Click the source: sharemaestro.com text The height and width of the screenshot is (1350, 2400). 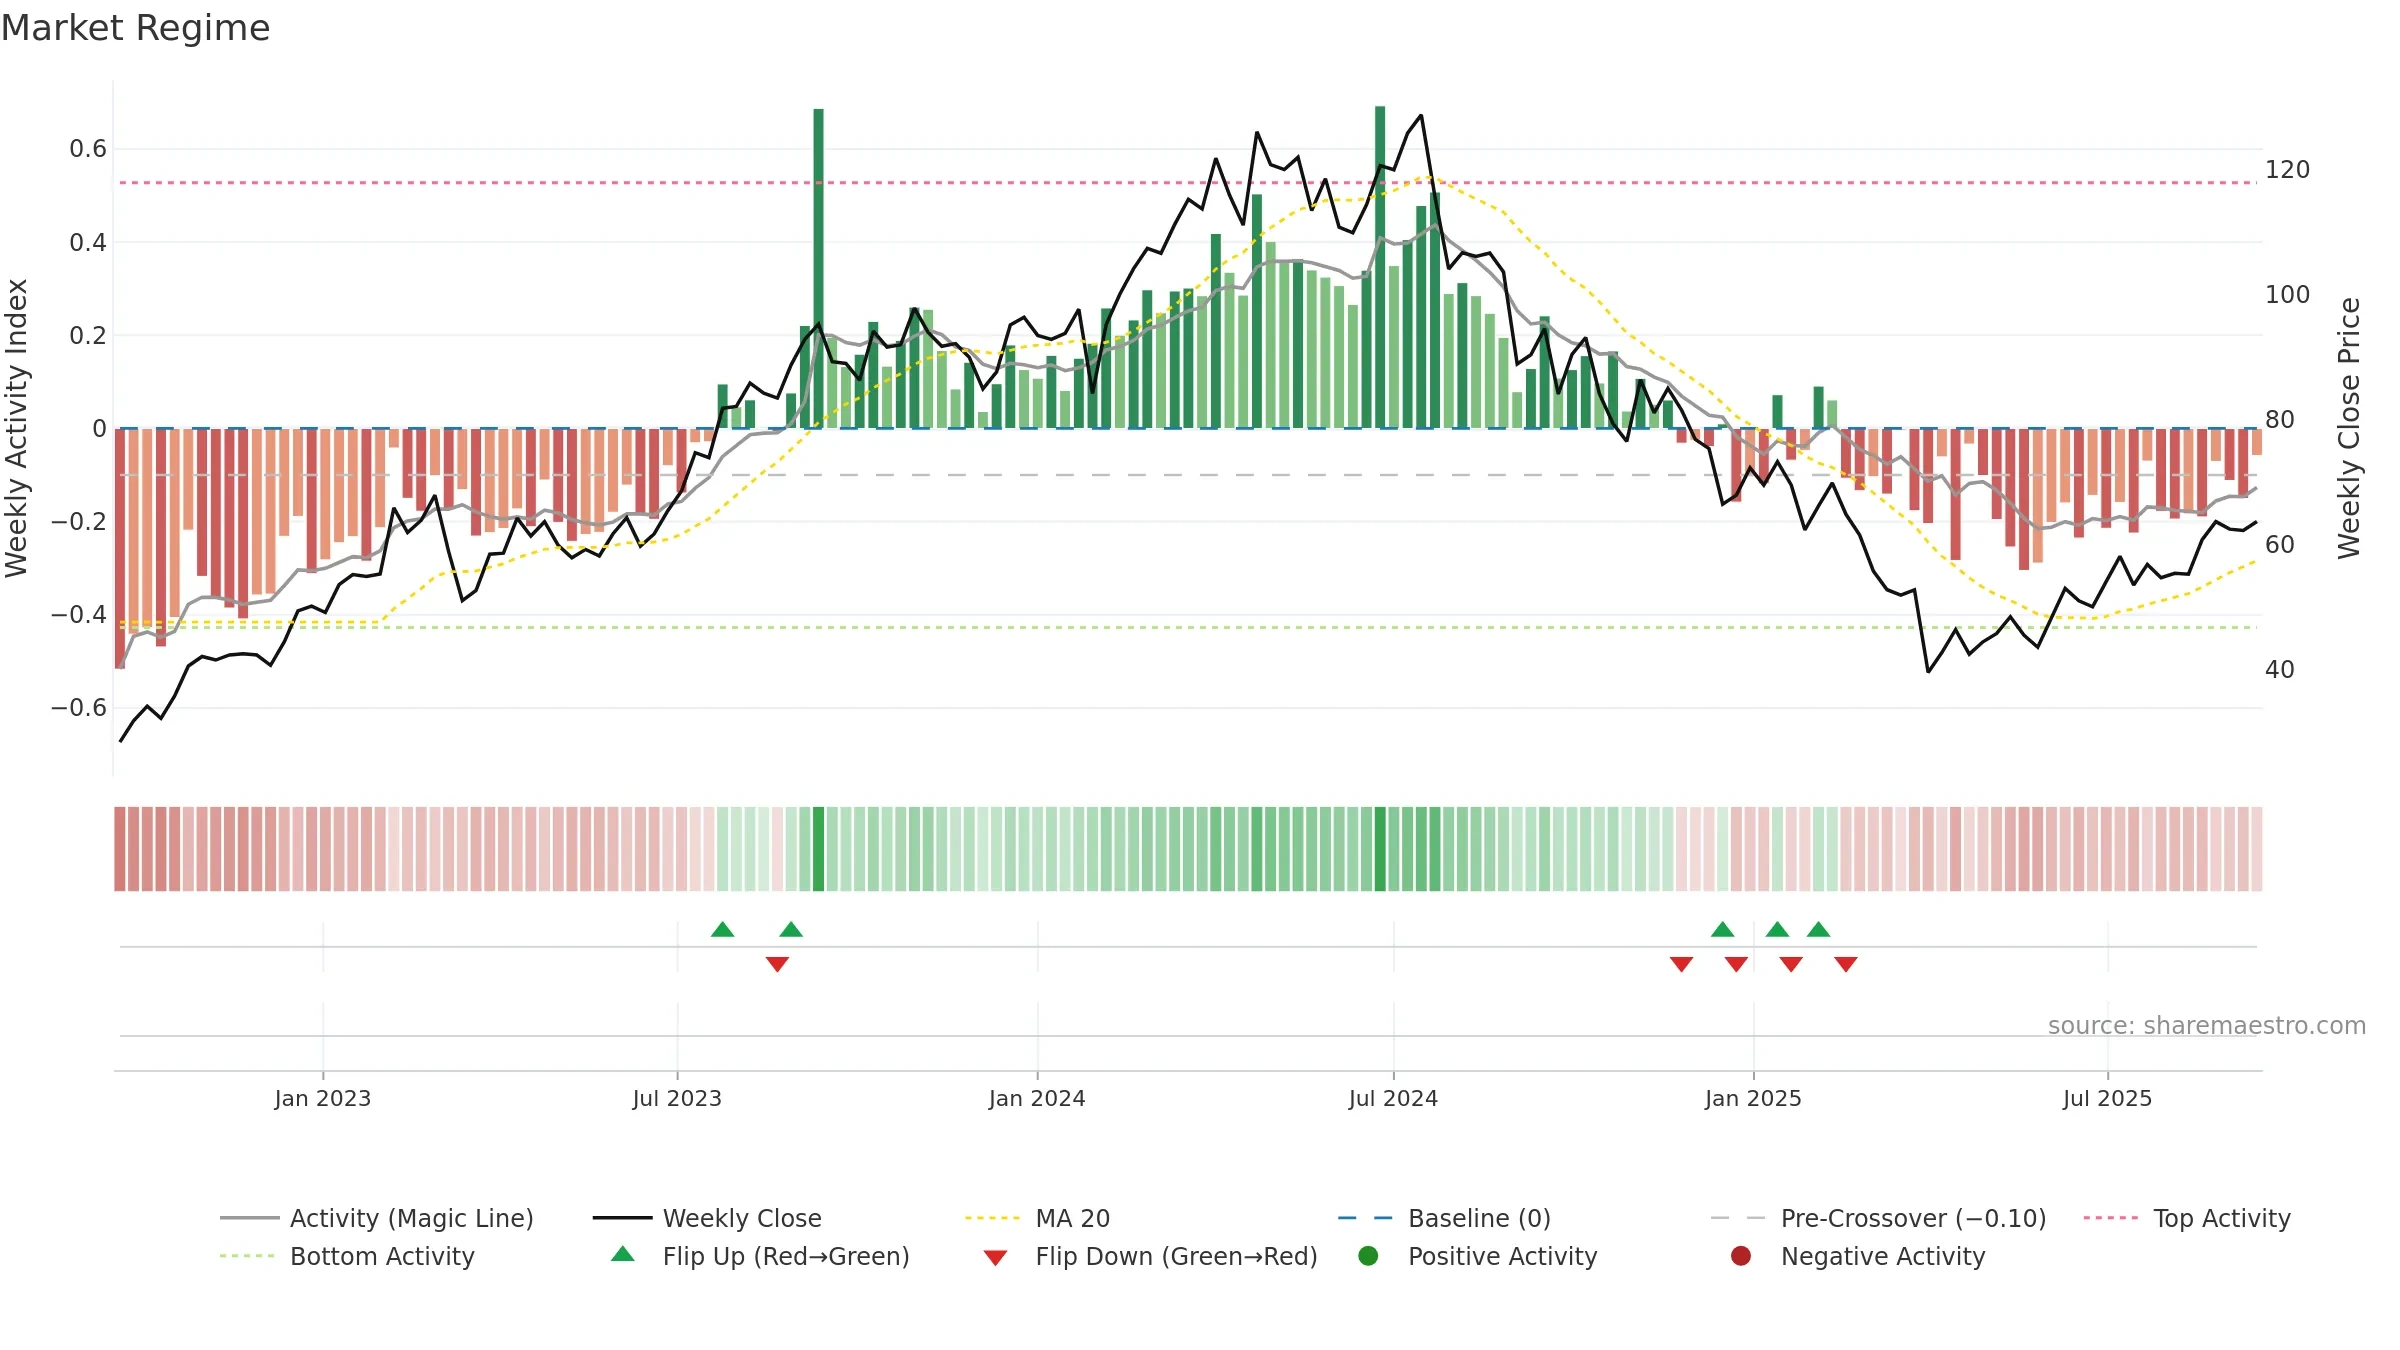click(x=2207, y=1025)
